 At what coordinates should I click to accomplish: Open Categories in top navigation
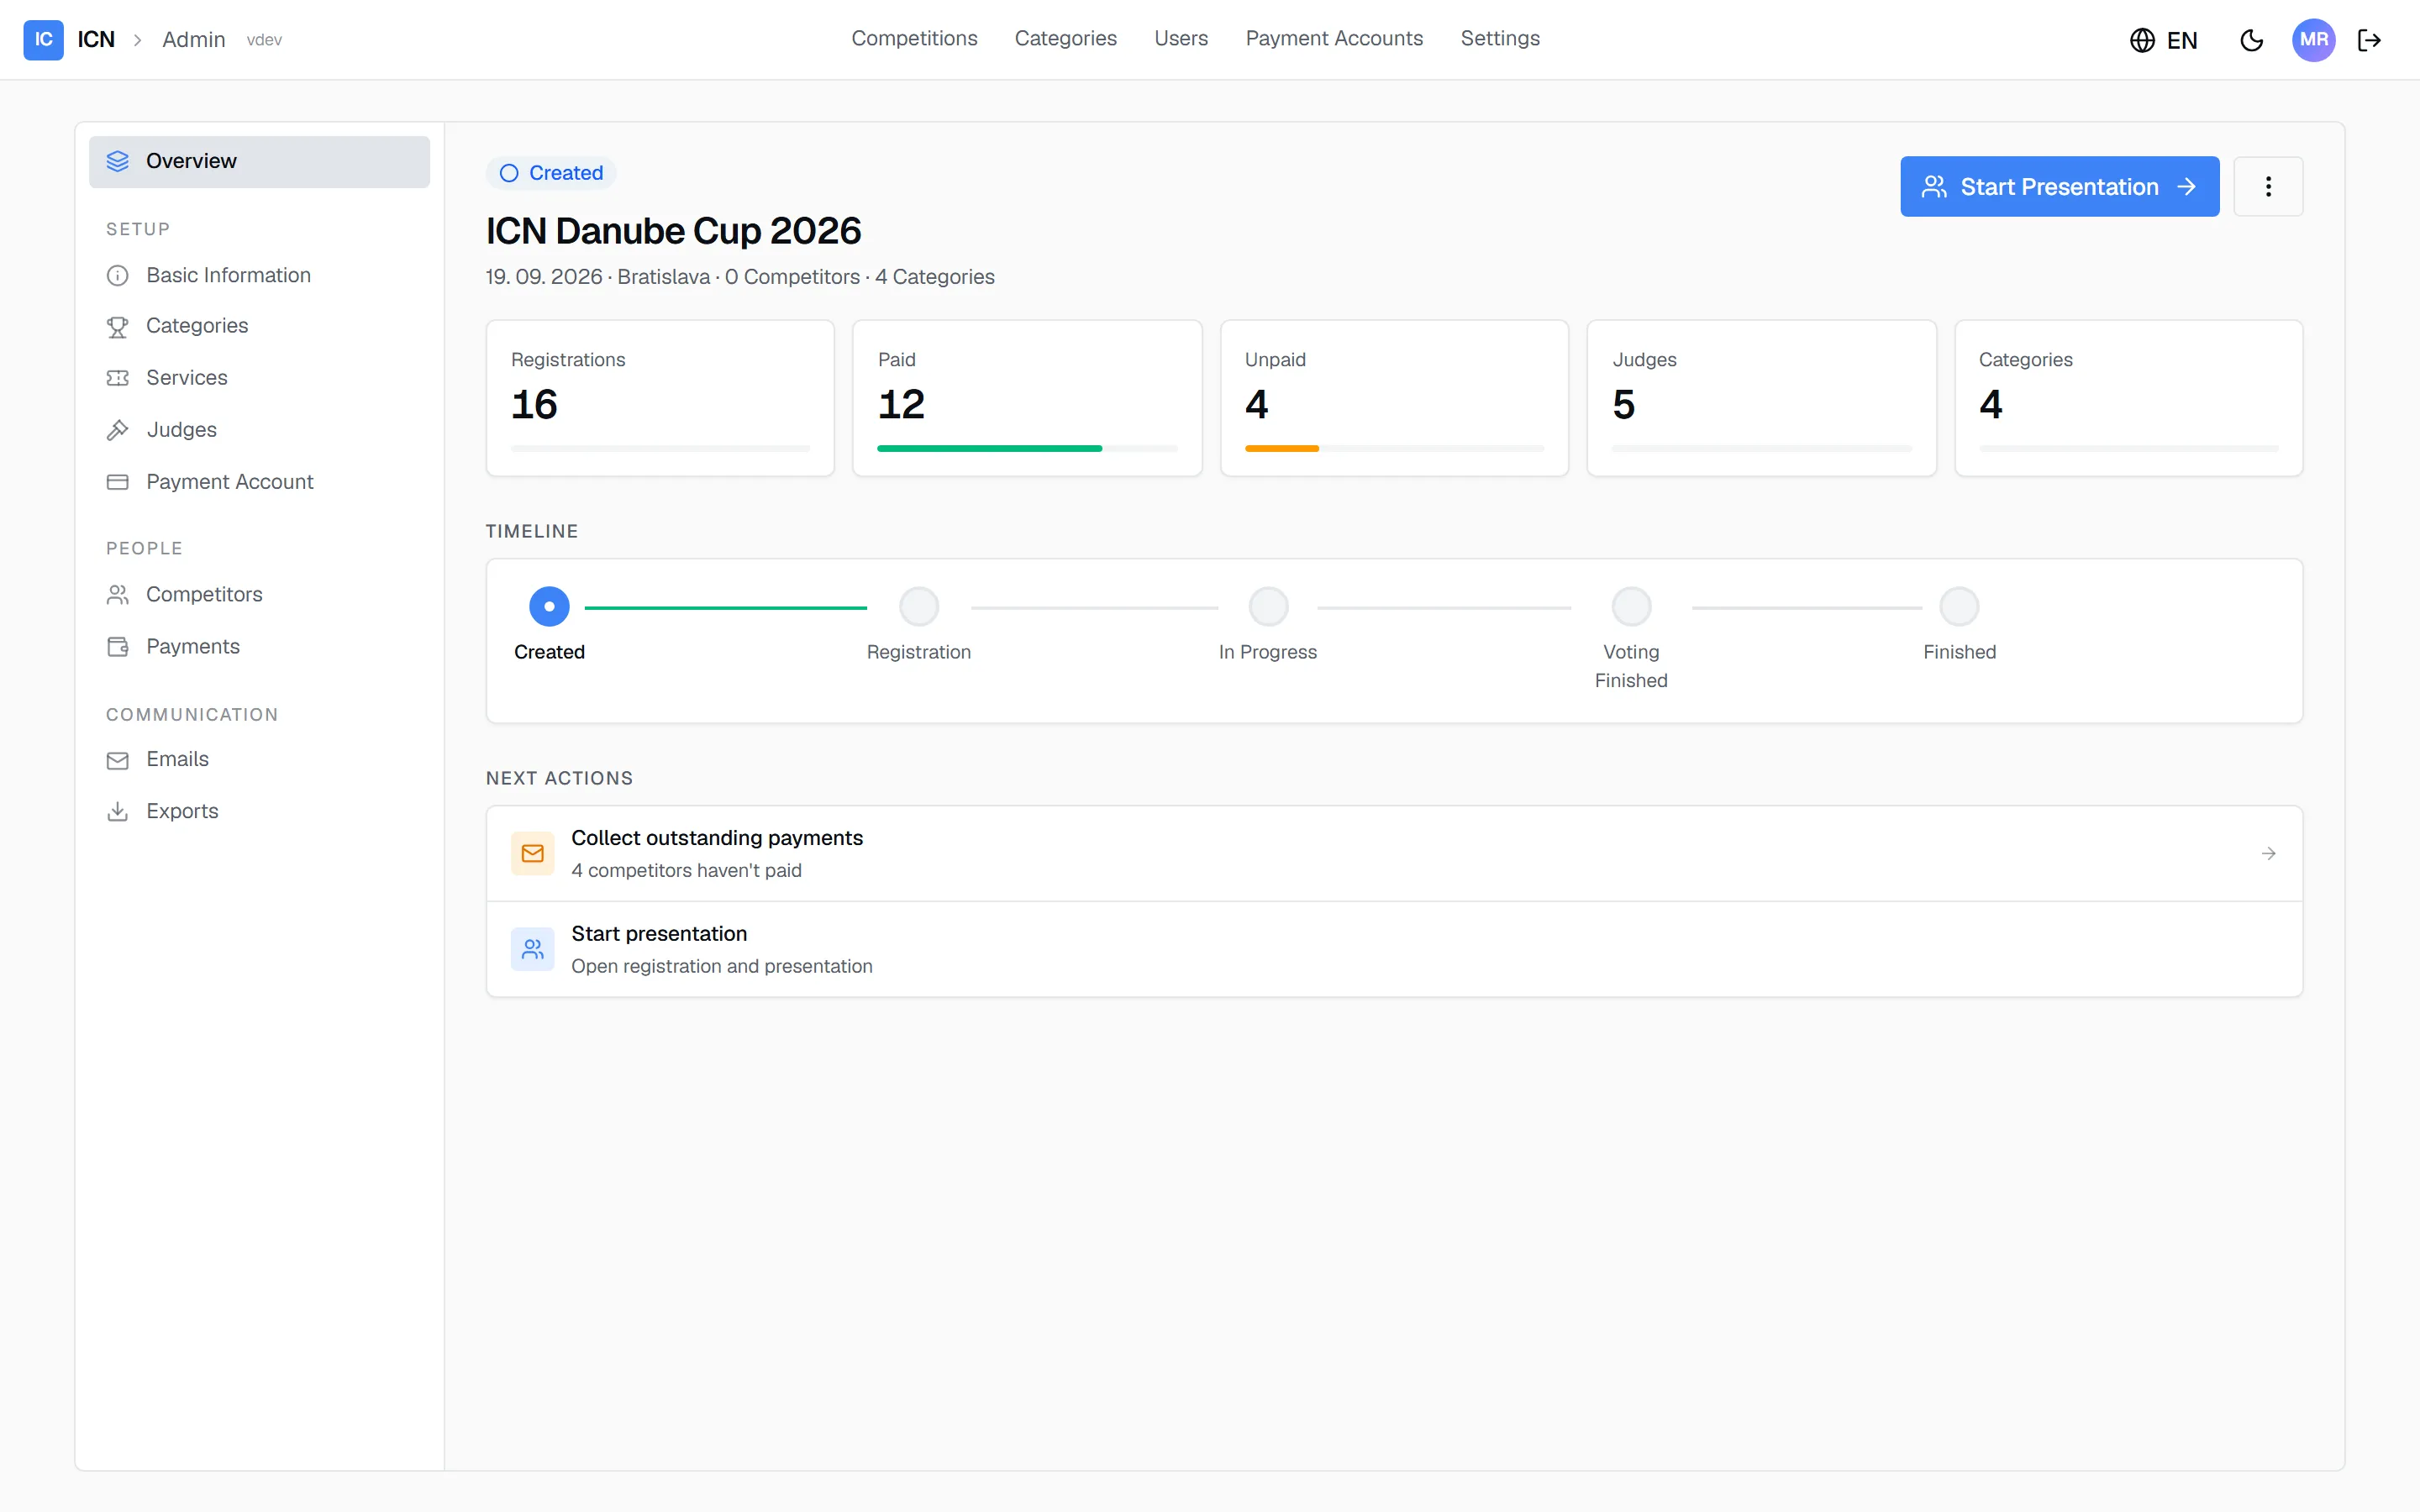(x=1065, y=38)
